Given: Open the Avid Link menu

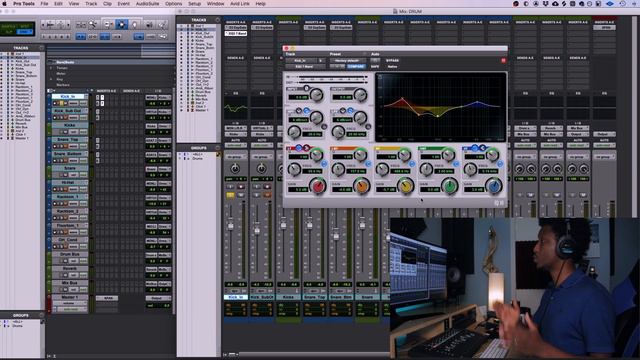Looking at the screenshot, I should click(239, 4).
